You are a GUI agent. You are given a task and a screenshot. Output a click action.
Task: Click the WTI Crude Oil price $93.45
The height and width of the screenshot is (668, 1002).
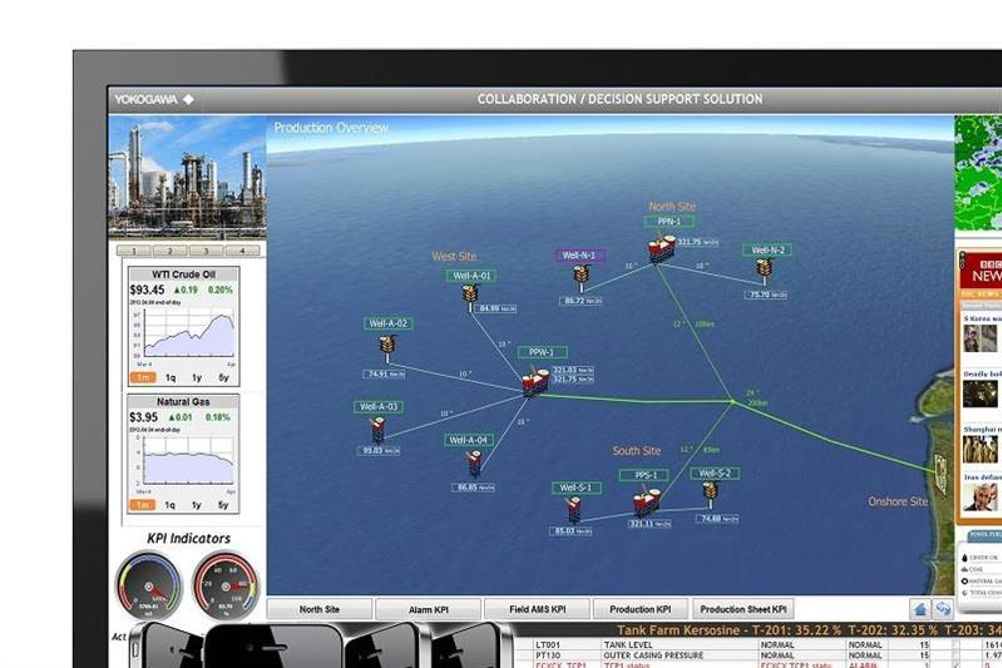[x=147, y=290]
